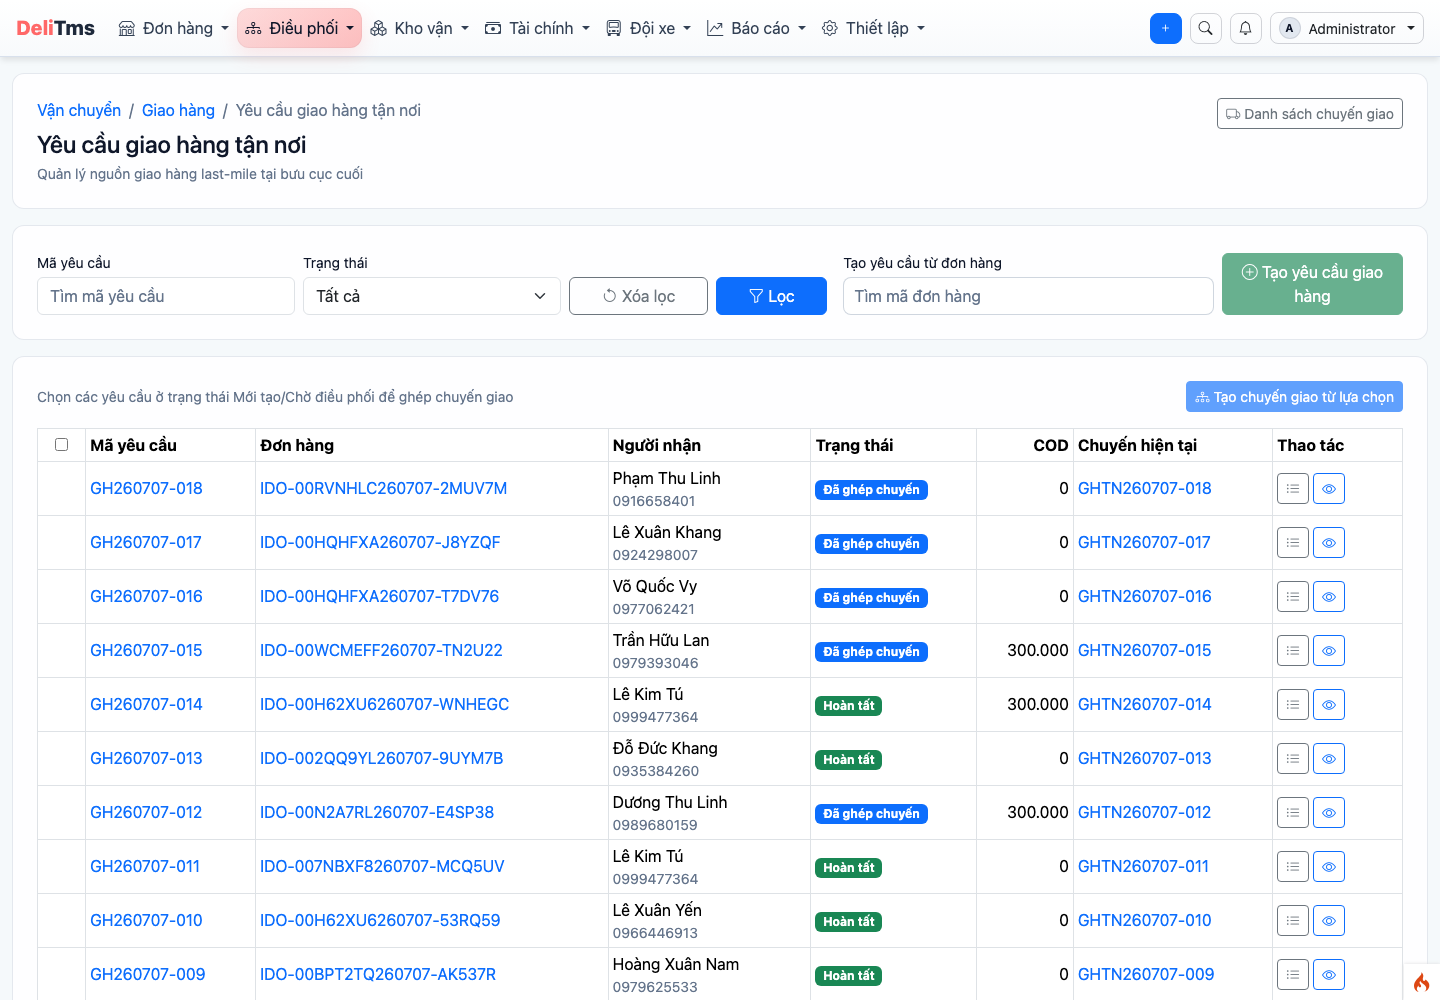Open list action icon for GH260707-012
The image size is (1440, 1000).
click(1293, 813)
